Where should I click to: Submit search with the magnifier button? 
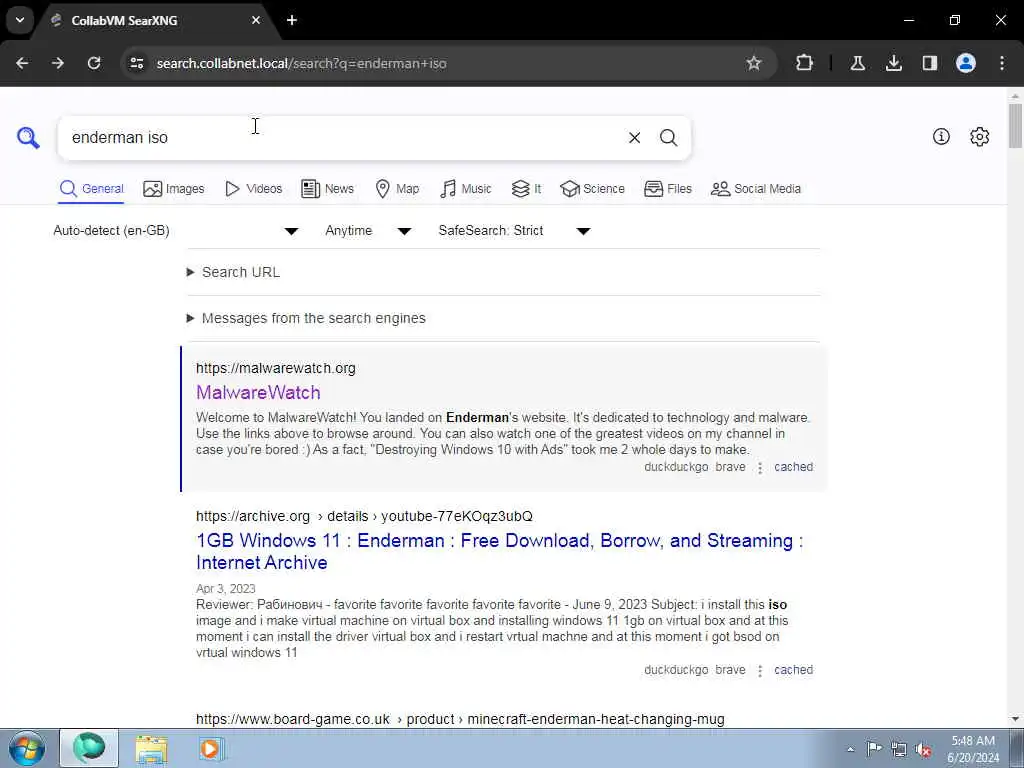click(x=668, y=138)
